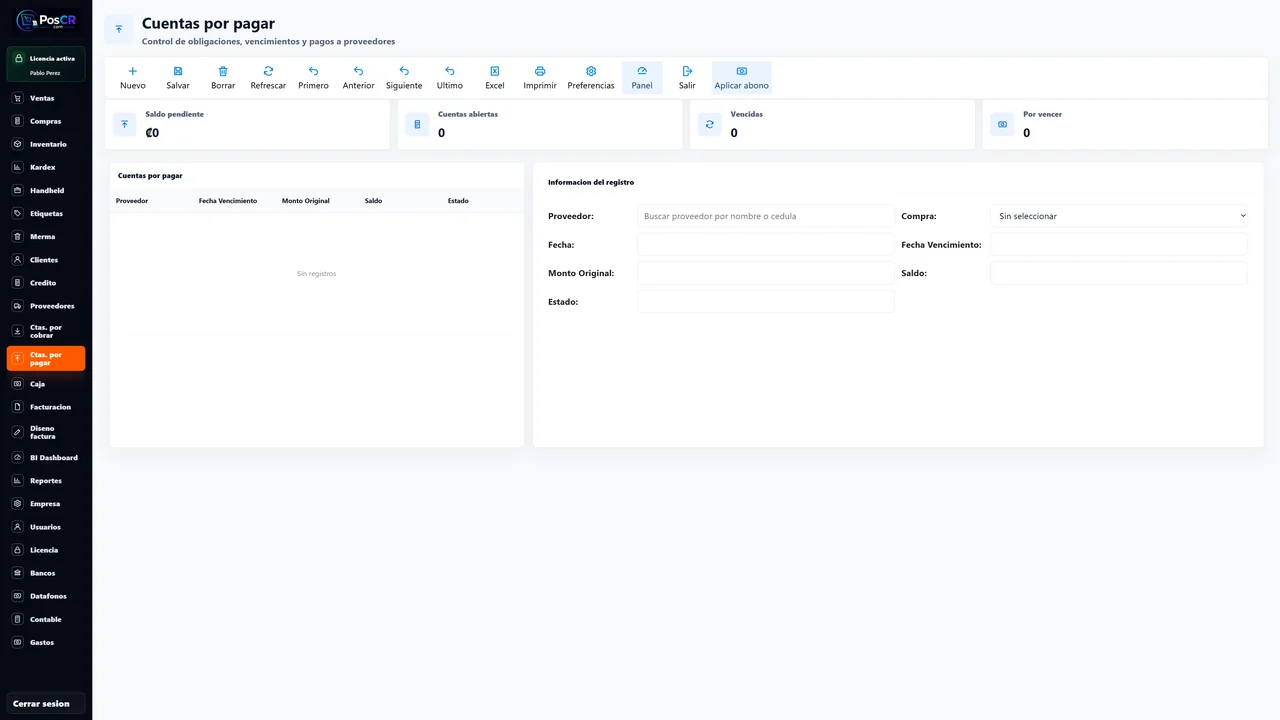The height and width of the screenshot is (720, 1280).
Task: Go to Primero record
Action: (313, 78)
